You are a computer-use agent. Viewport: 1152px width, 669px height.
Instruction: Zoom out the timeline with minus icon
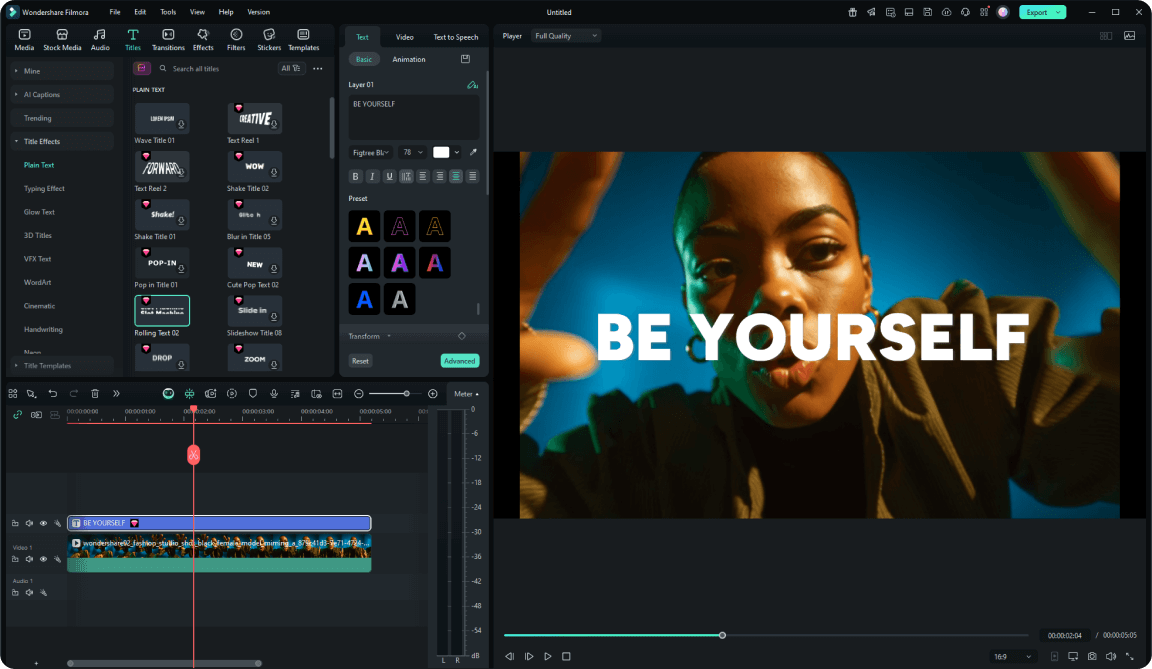(359, 394)
